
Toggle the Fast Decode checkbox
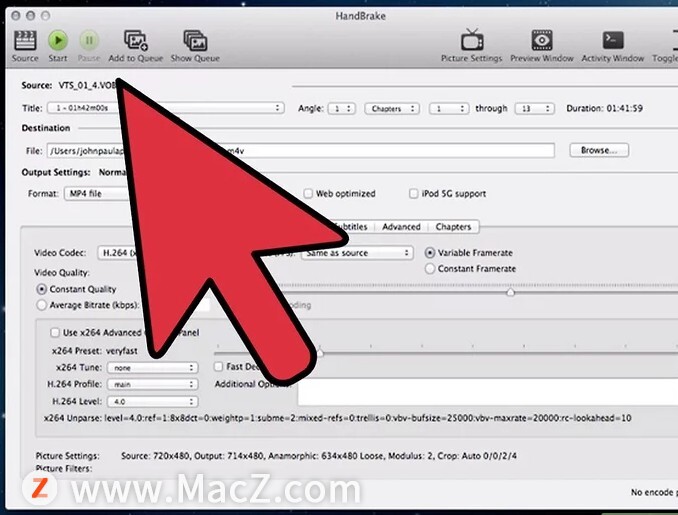coord(218,366)
